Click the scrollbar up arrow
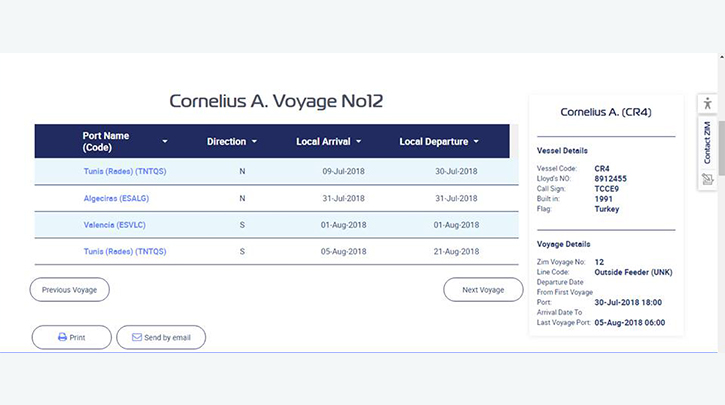The width and height of the screenshot is (725, 405). click(721, 56)
